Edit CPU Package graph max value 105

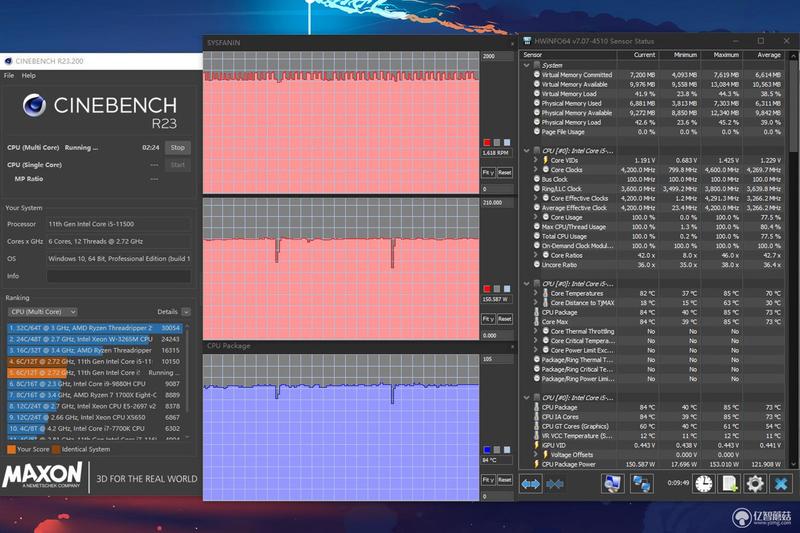497,359
